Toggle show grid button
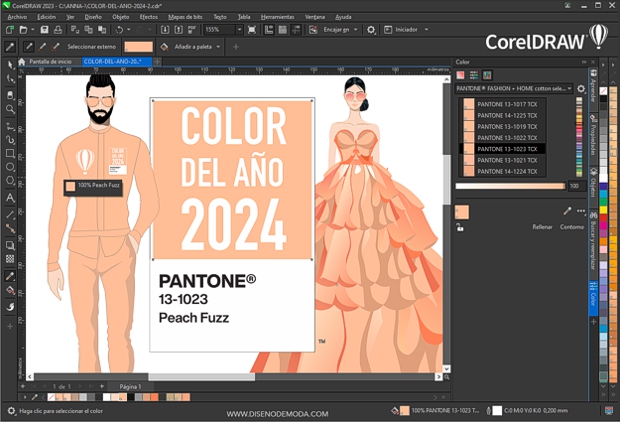This screenshot has width=620, height=422. (x=282, y=30)
